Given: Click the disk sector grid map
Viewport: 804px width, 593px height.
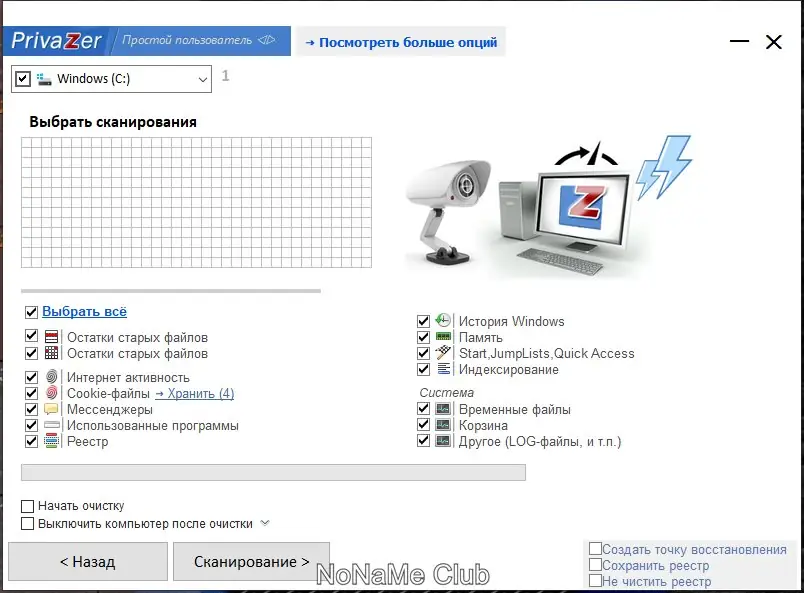Looking at the screenshot, I should (x=196, y=202).
